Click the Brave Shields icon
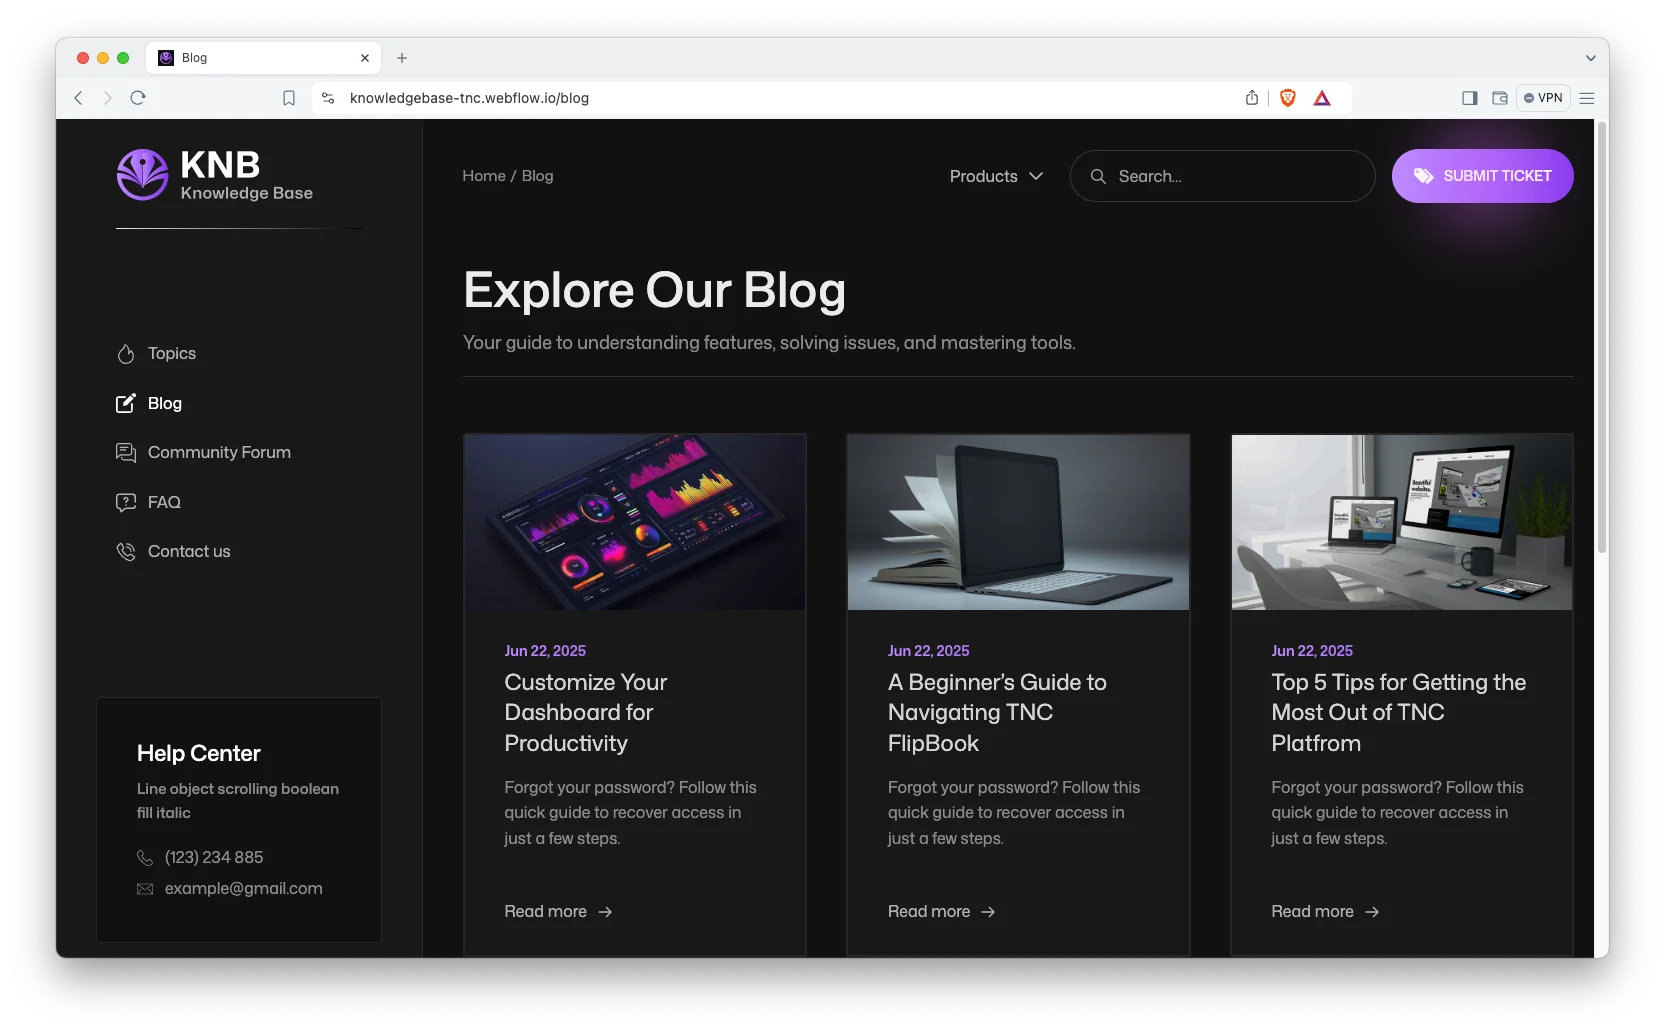1665x1032 pixels. click(1287, 98)
